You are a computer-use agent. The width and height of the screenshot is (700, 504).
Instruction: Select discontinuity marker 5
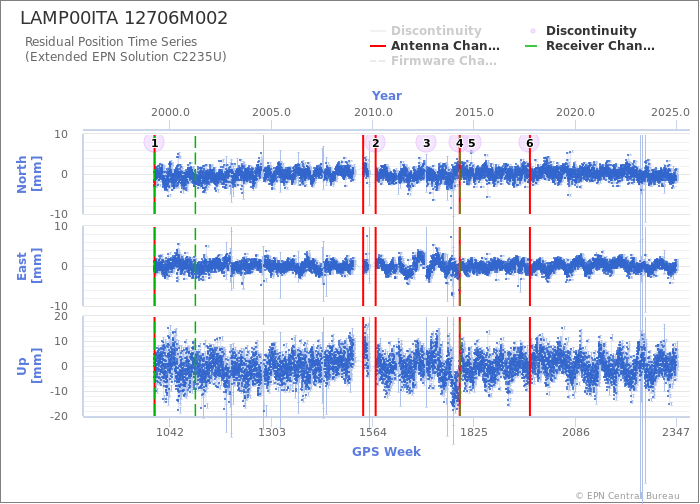click(x=472, y=143)
